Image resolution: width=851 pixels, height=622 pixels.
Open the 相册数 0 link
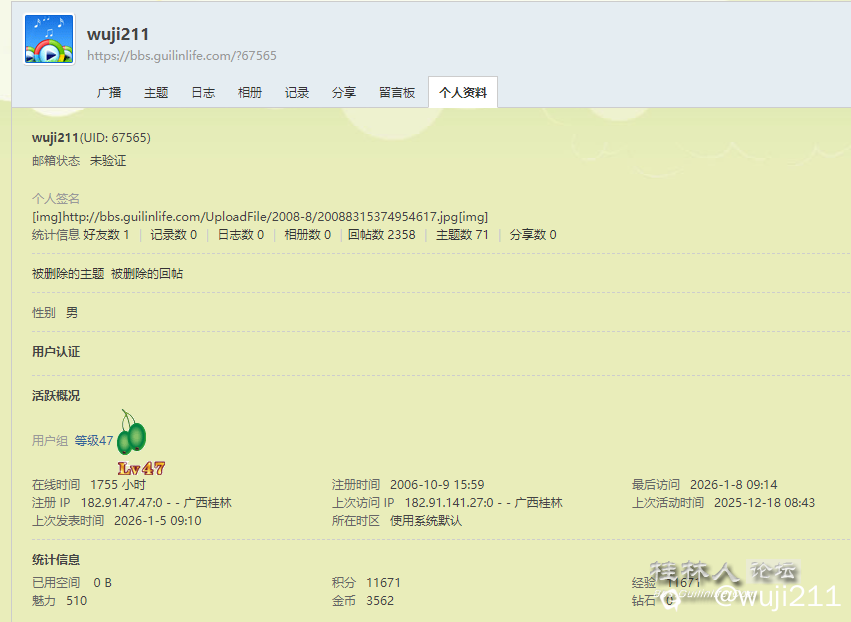pyautogui.click(x=307, y=235)
